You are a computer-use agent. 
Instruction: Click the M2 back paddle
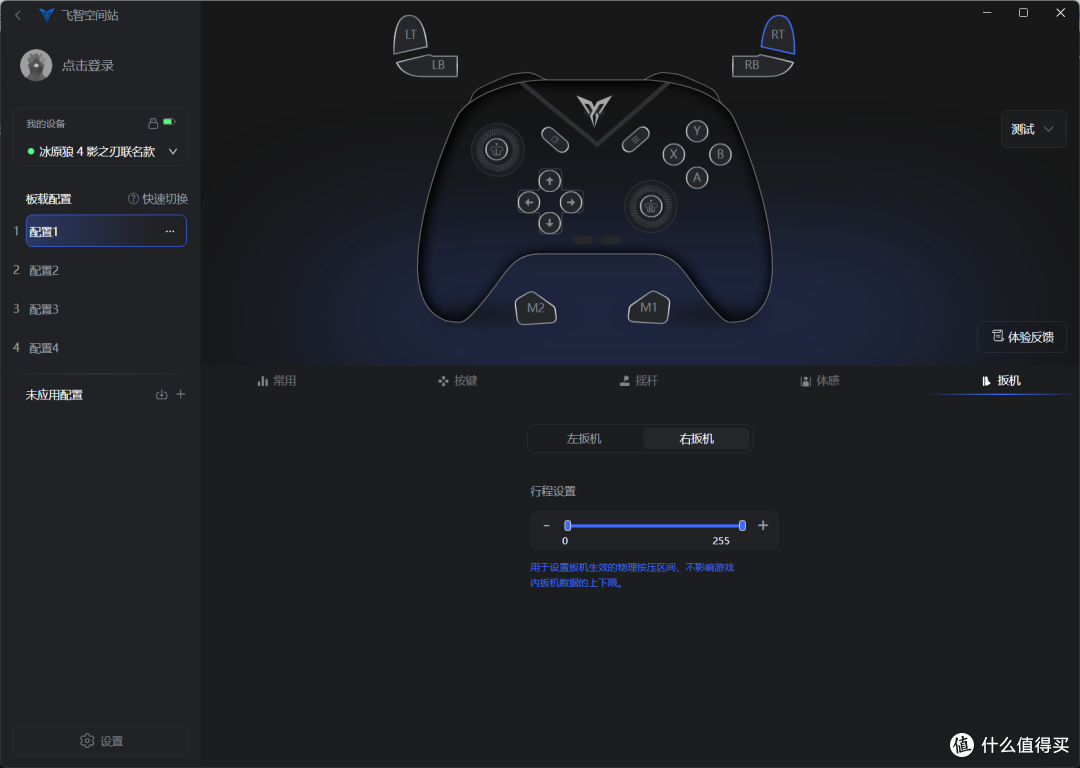pyautogui.click(x=536, y=308)
